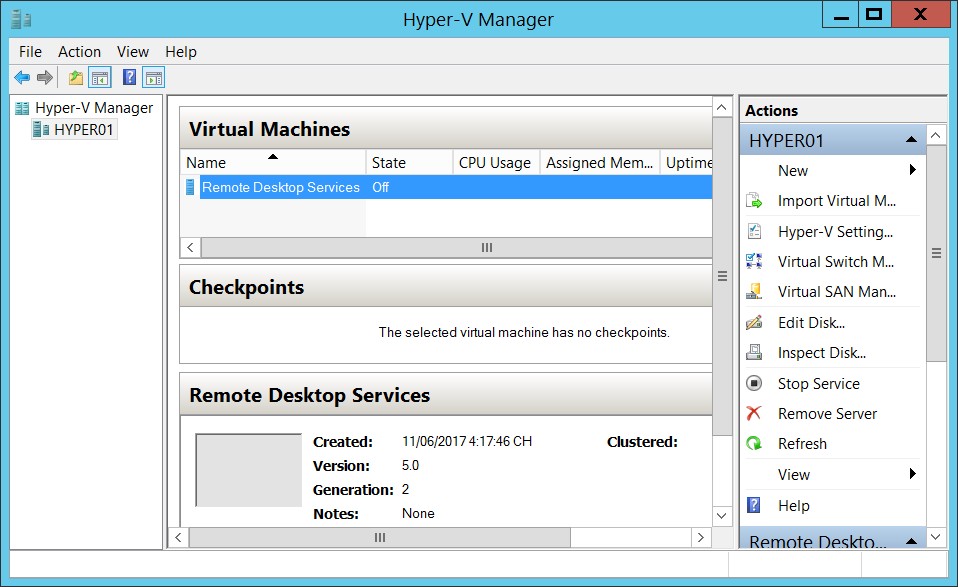The image size is (958, 587).
Task: Click the Virtual Switch Manager icon
Action: (x=754, y=261)
